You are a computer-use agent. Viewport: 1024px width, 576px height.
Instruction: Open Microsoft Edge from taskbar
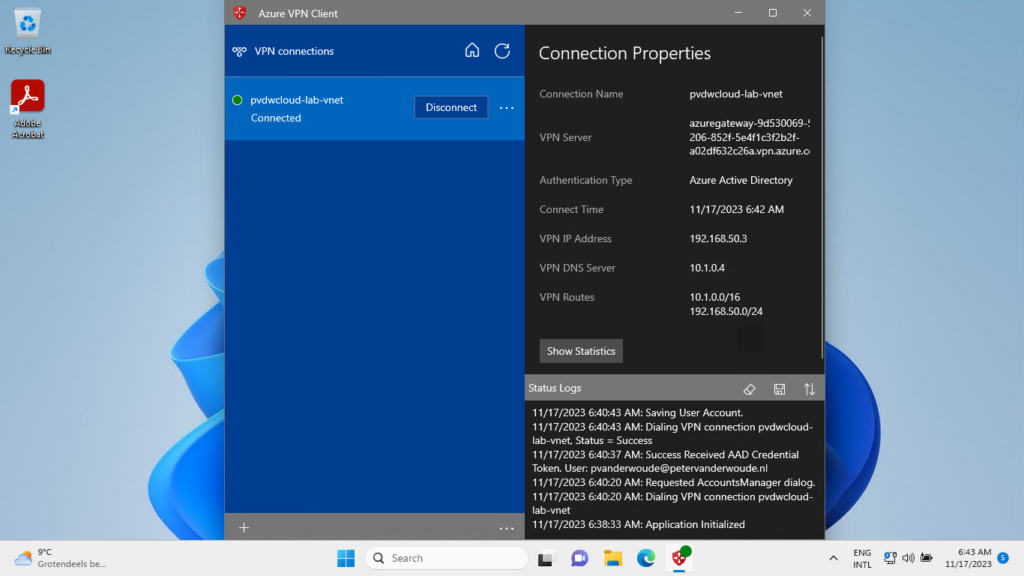tap(646, 558)
